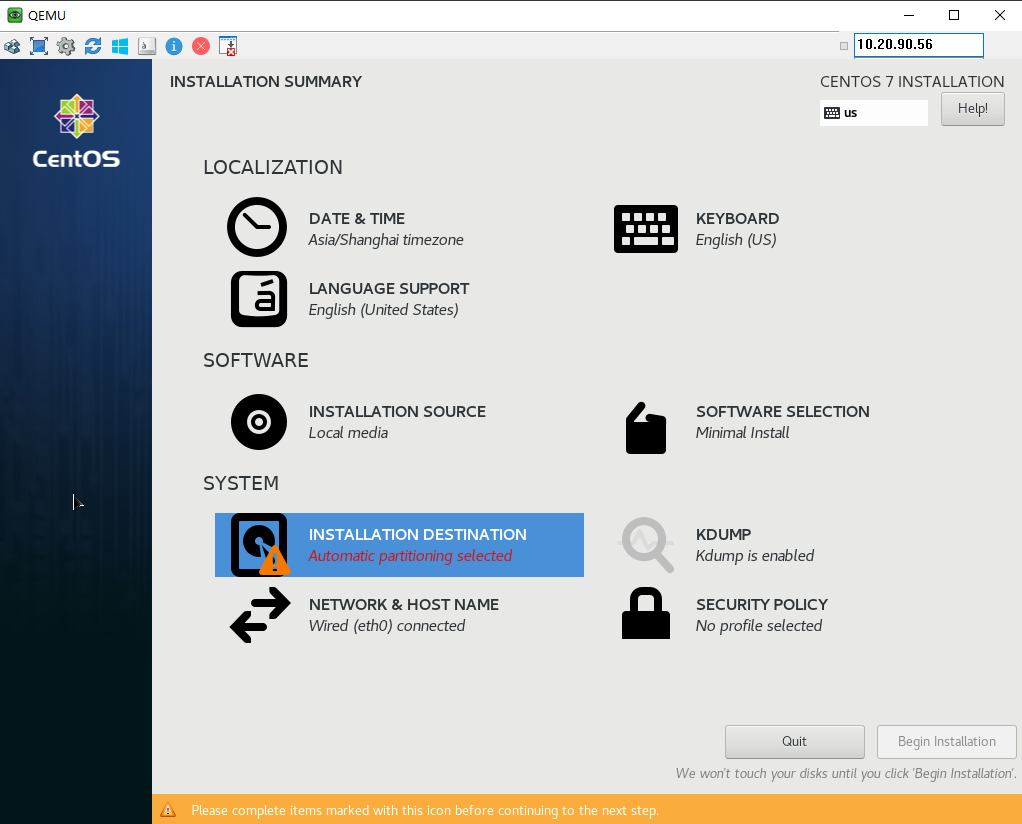Screen dimensions: 1022x824
Task: Select the DATE & TIME label
Action: click(357, 218)
